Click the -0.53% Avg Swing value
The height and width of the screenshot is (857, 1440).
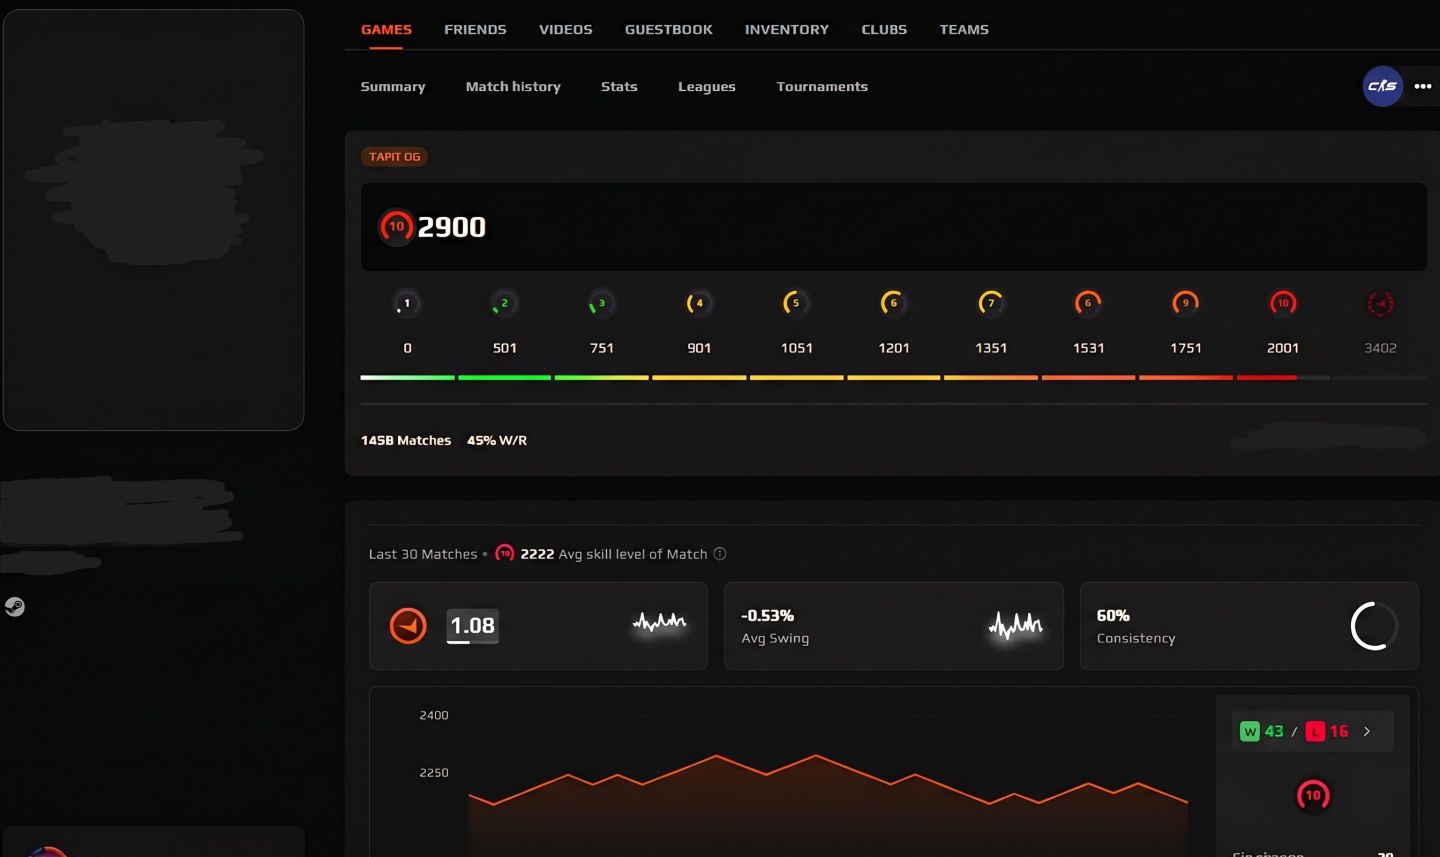[x=768, y=616]
